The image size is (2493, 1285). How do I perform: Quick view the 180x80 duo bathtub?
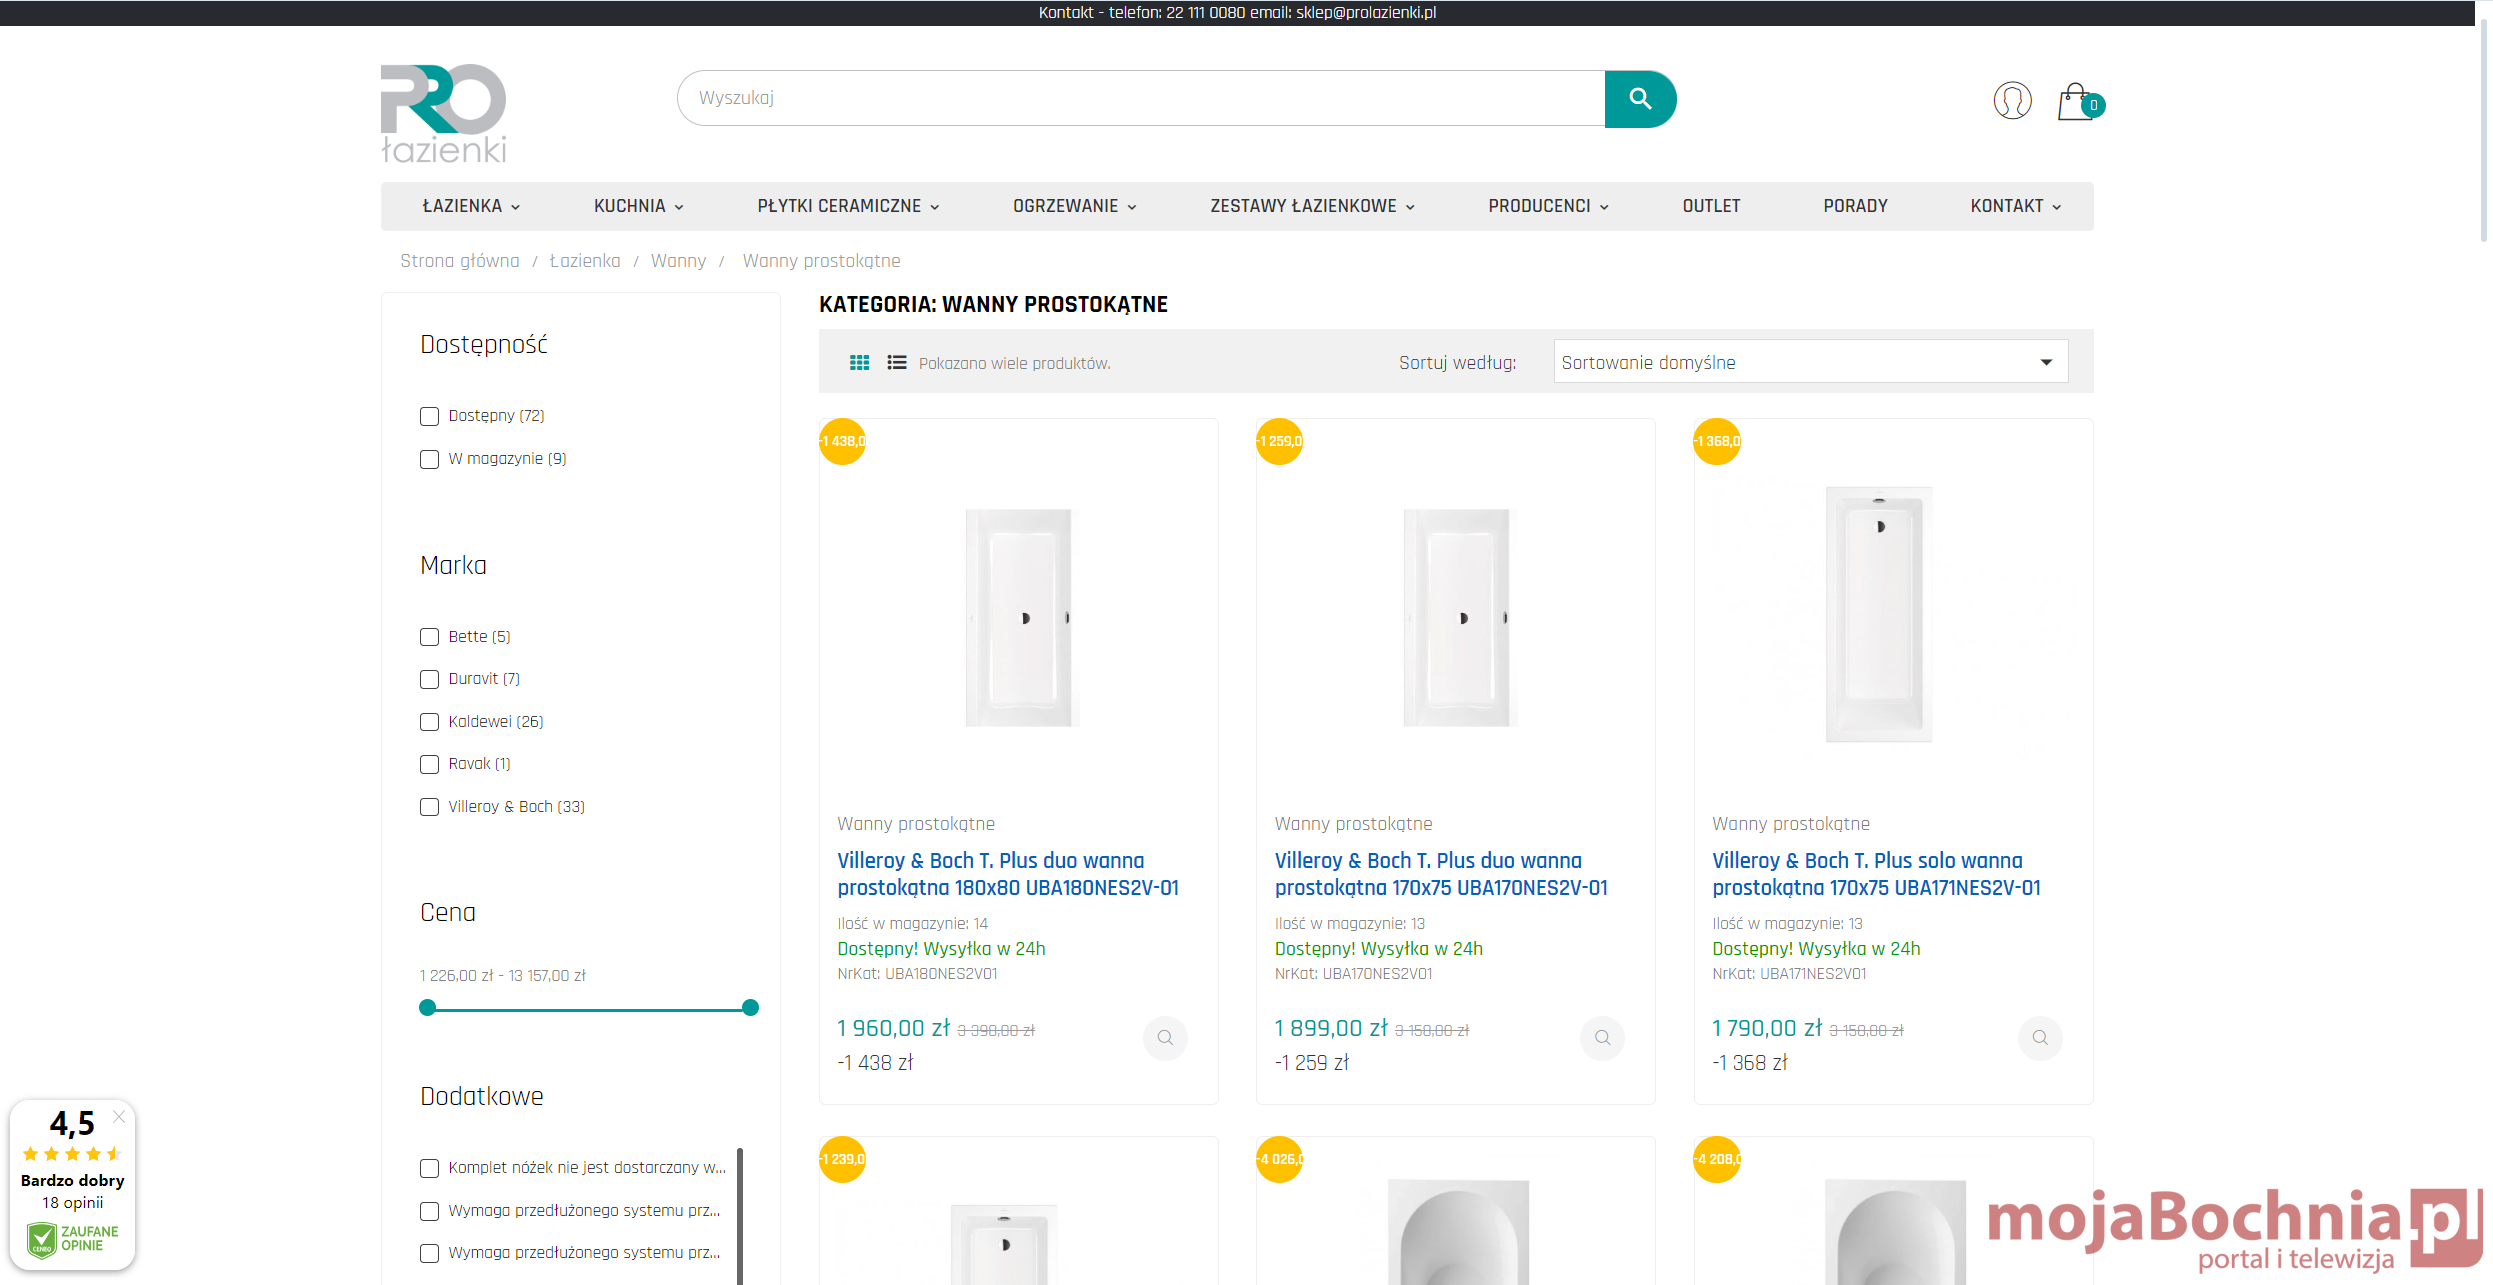point(1164,1038)
